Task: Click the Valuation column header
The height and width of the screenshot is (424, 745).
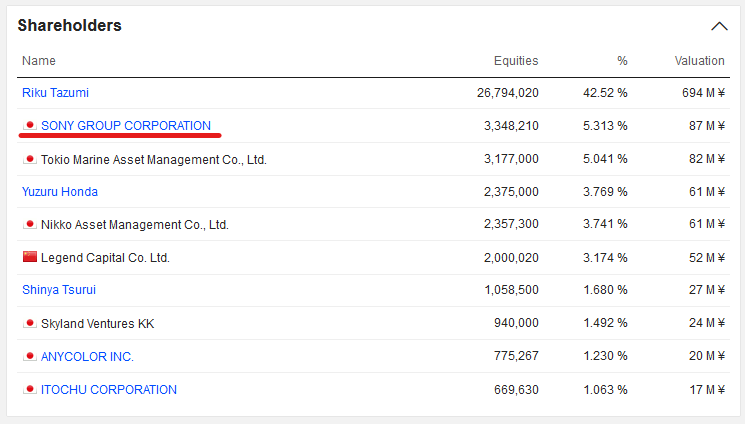Action: [699, 61]
